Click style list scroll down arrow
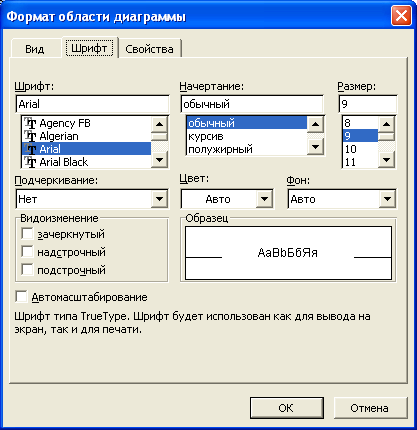Viewport: 417px width, 430px height. (315, 147)
